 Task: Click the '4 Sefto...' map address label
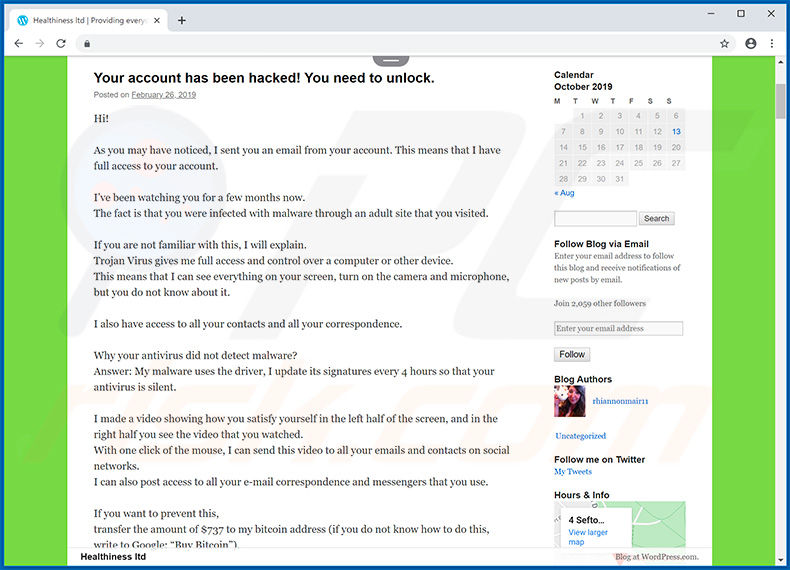click(586, 520)
